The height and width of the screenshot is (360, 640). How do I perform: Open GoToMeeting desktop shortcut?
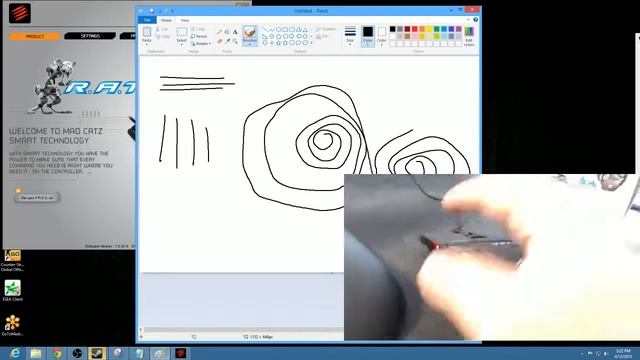[x=12, y=325]
